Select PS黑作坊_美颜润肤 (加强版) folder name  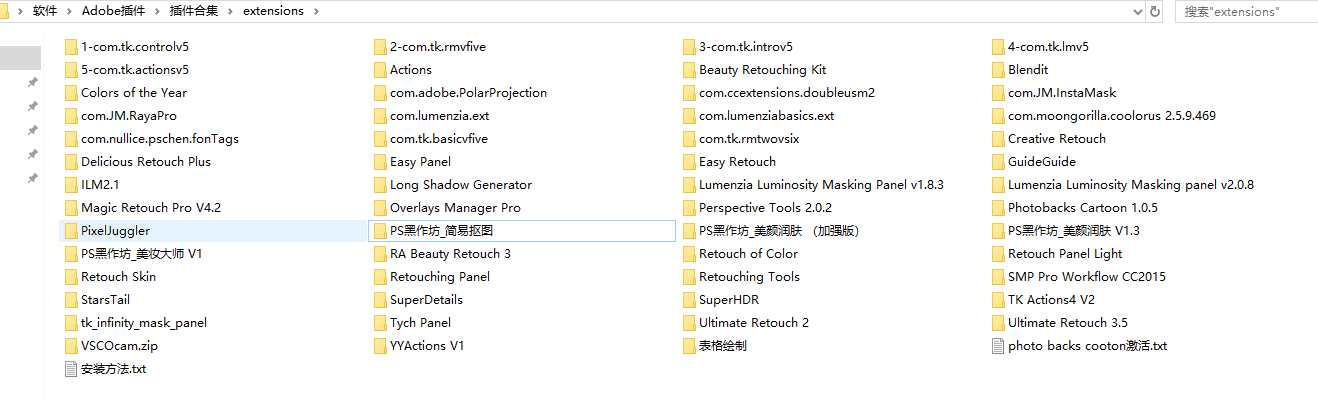(779, 231)
